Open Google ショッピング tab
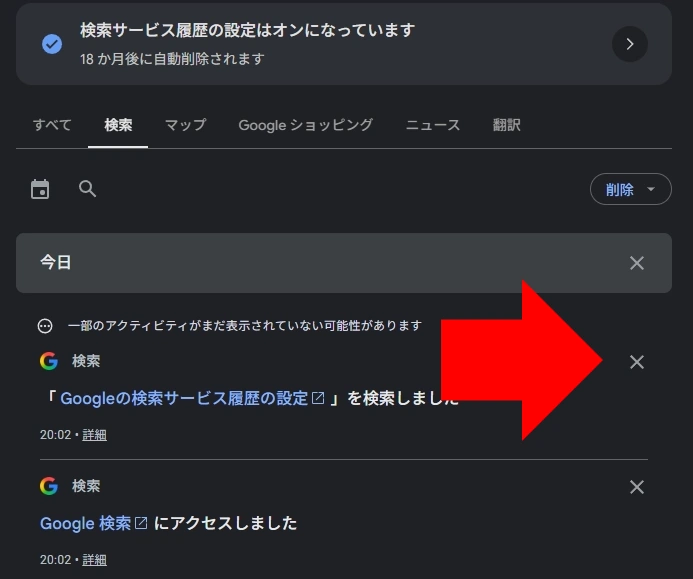This screenshot has height=579, width=693. pos(306,125)
